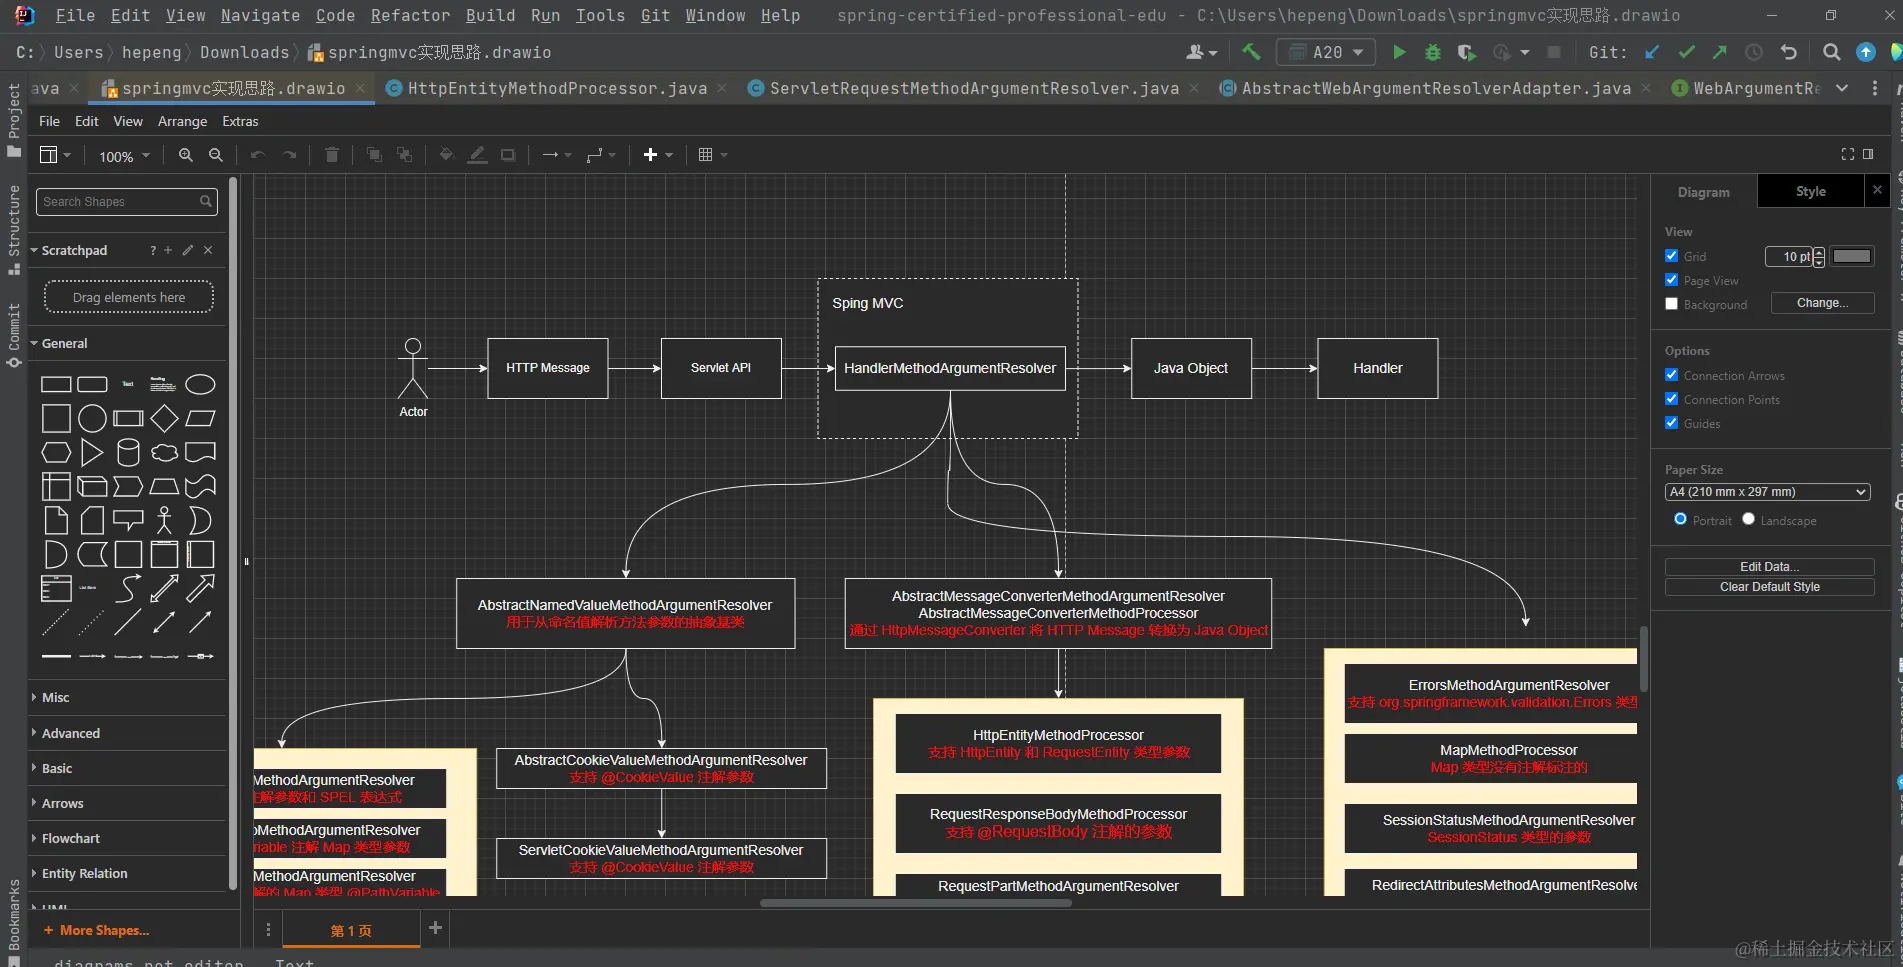Toggle Connection Points checkbox
Screen dimensions: 1903x967
click(x=1671, y=399)
